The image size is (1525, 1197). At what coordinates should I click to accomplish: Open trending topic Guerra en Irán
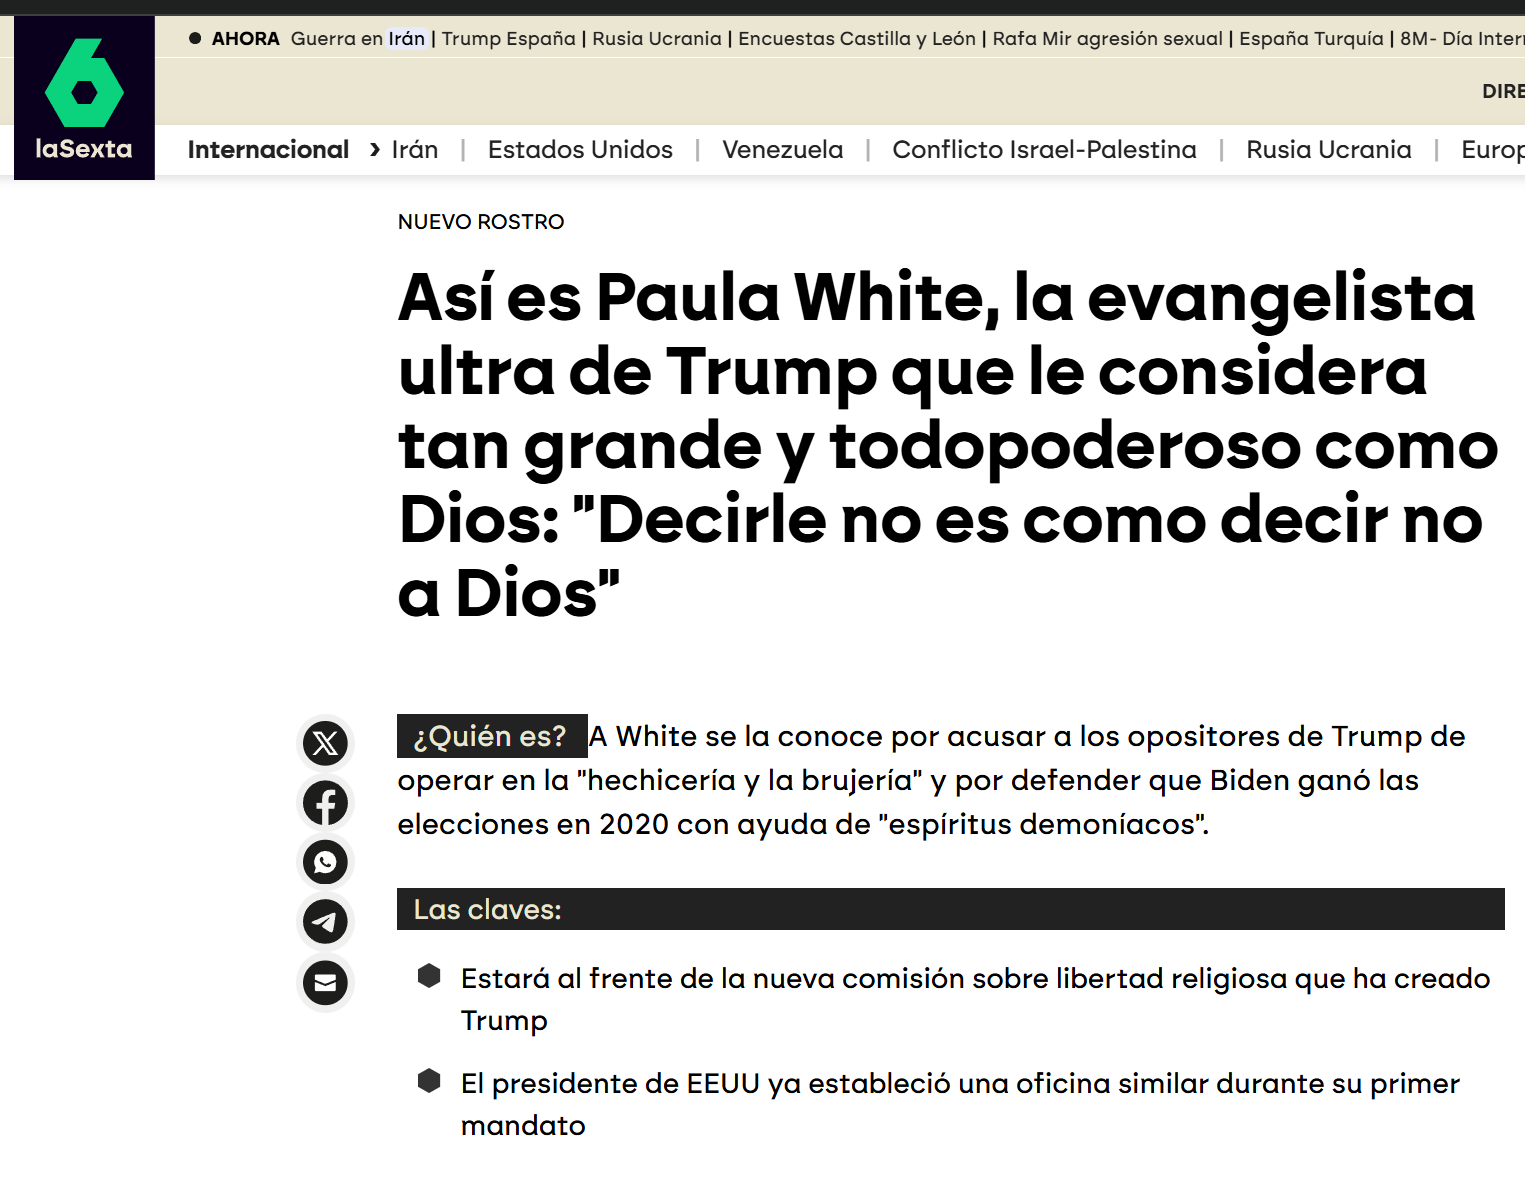click(357, 39)
